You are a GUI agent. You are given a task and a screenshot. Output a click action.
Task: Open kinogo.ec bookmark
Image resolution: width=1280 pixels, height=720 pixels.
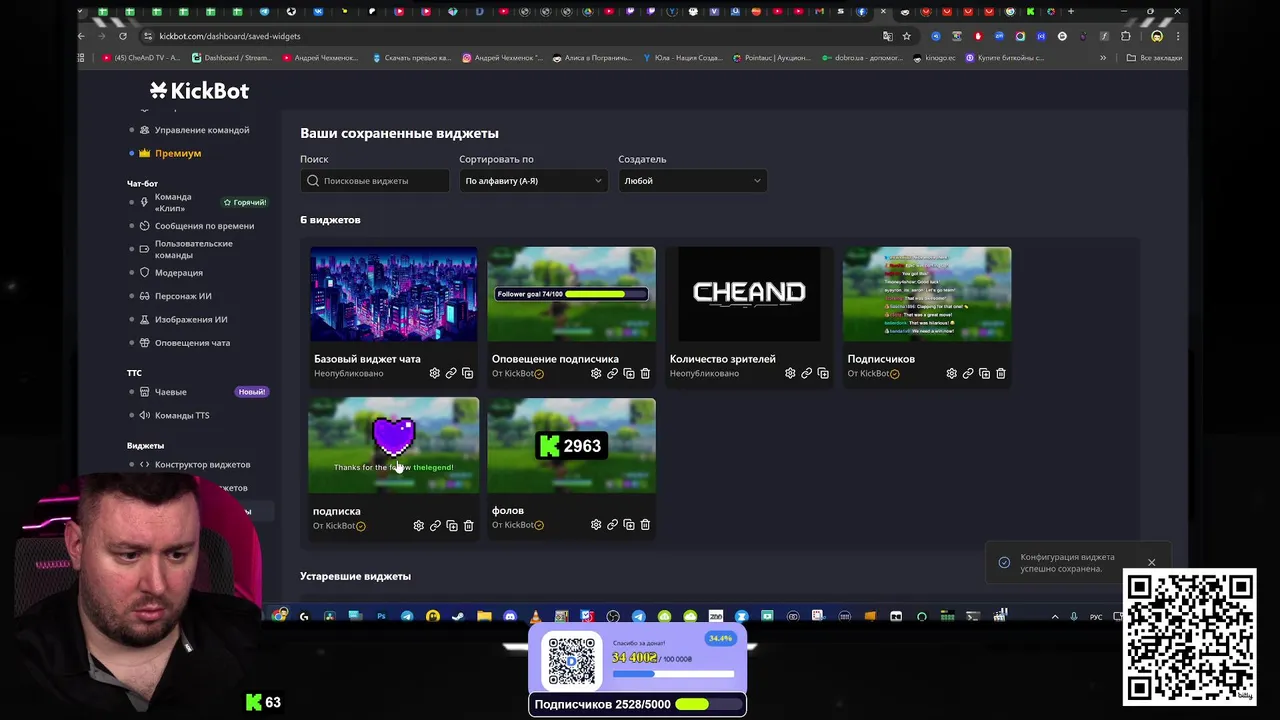point(934,58)
